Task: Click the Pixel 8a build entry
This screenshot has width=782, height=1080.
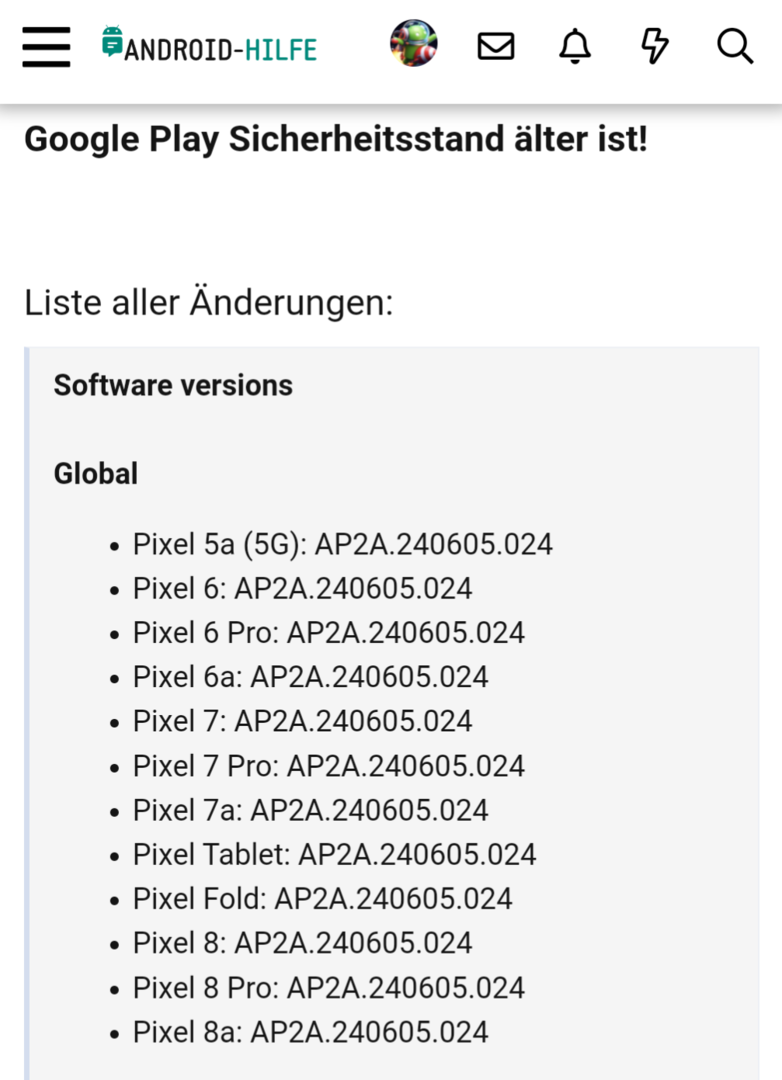Action: click(x=310, y=1032)
